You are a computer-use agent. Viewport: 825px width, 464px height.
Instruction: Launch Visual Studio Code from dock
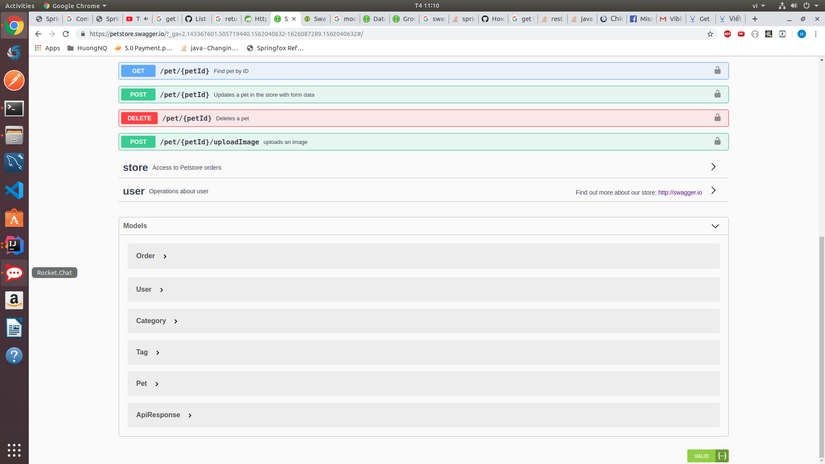(x=14, y=190)
